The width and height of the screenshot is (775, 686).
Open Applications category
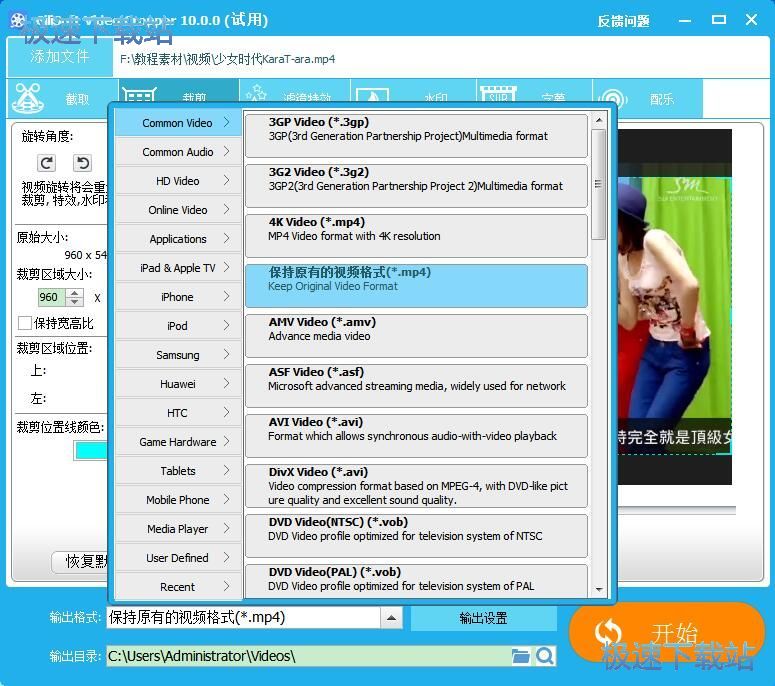178,239
